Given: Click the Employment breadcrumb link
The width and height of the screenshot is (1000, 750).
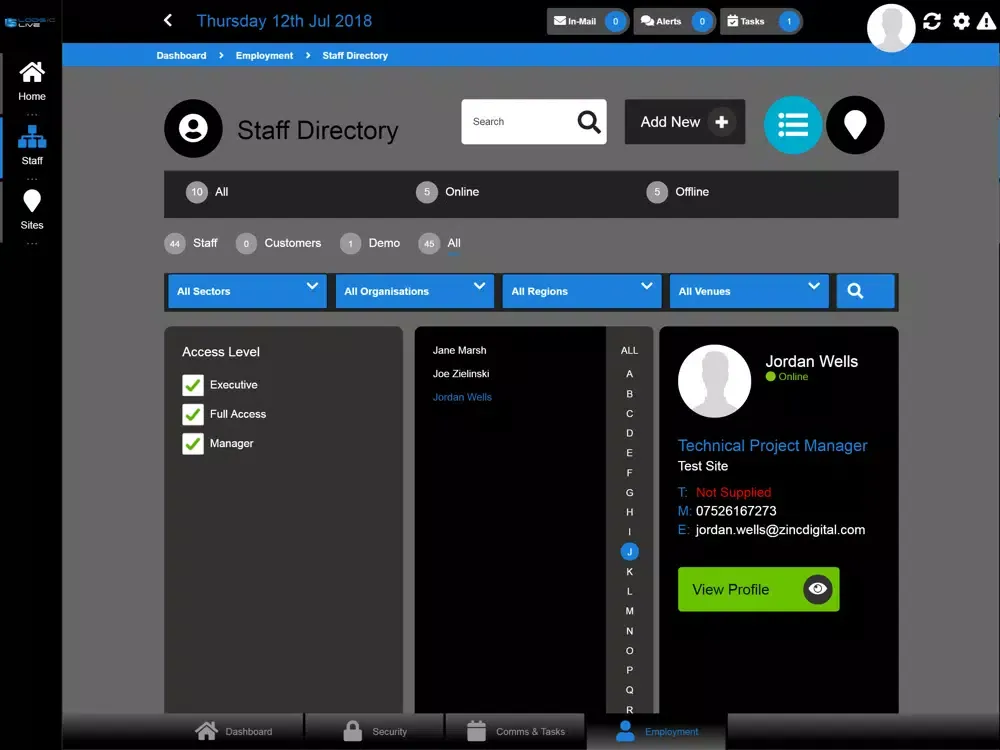Looking at the screenshot, I should 264,55.
